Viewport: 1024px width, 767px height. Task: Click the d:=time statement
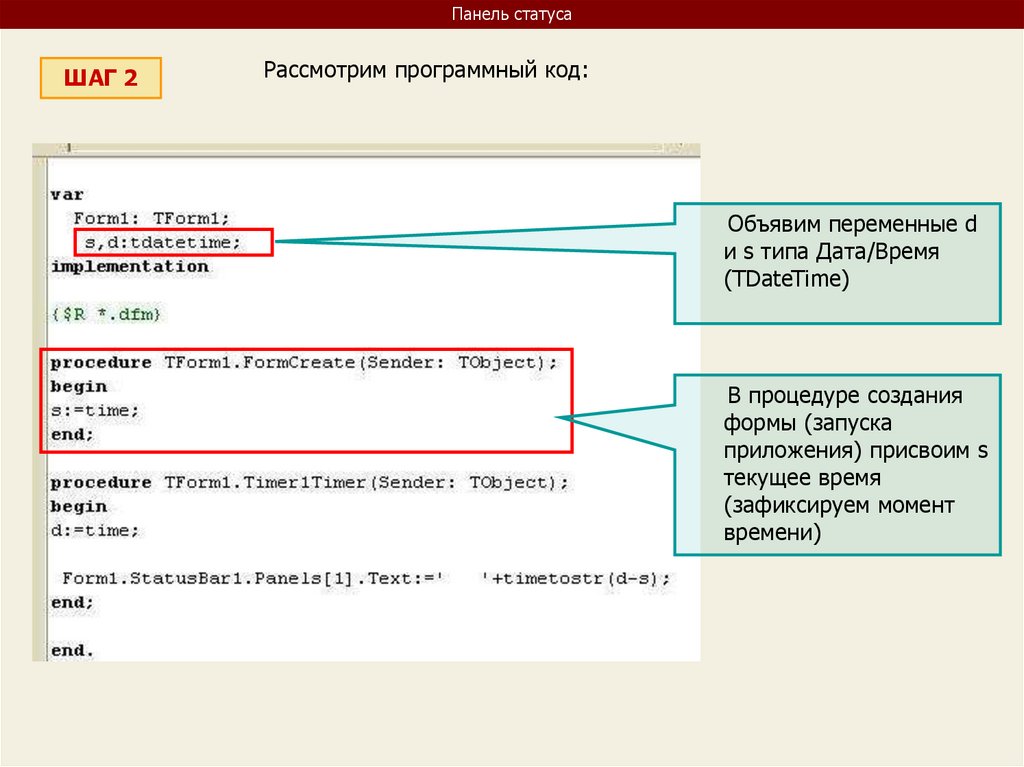tap(95, 530)
